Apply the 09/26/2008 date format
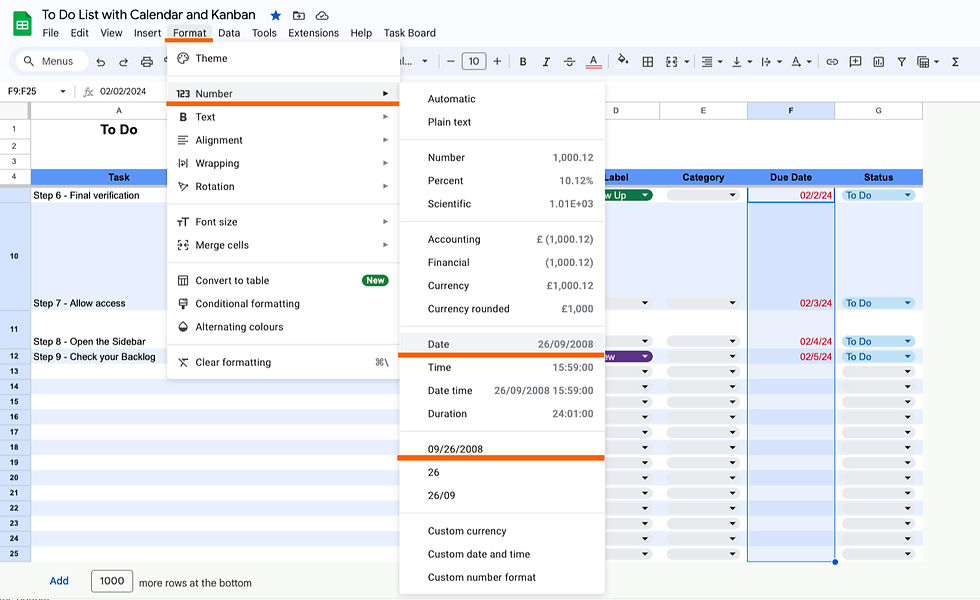The height and width of the screenshot is (600, 980). click(x=502, y=449)
